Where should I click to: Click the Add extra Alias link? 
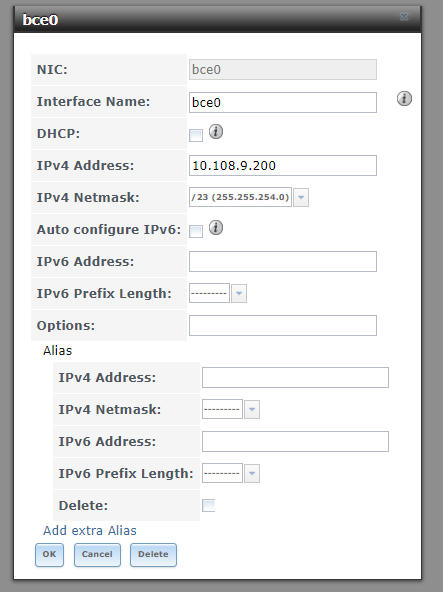tap(90, 530)
